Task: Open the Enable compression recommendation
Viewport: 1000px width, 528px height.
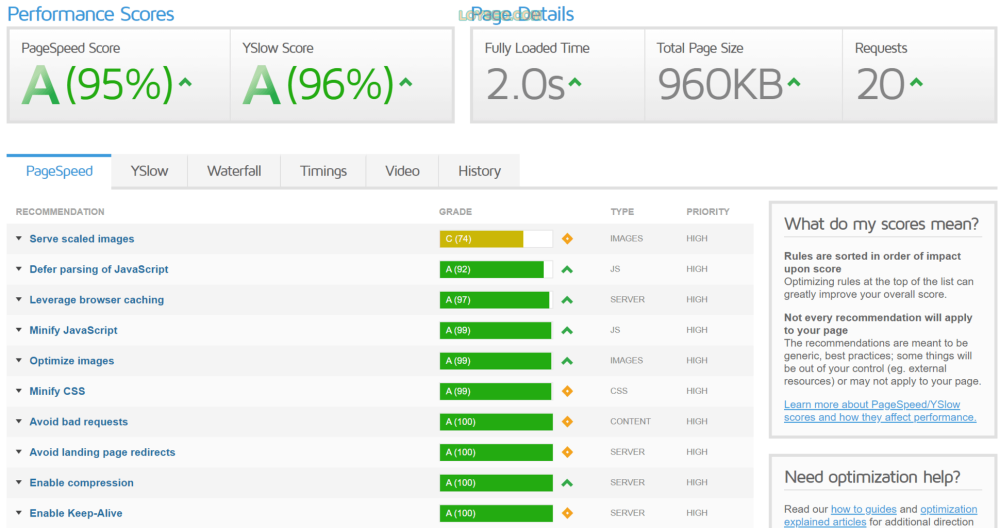Action: point(82,483)
